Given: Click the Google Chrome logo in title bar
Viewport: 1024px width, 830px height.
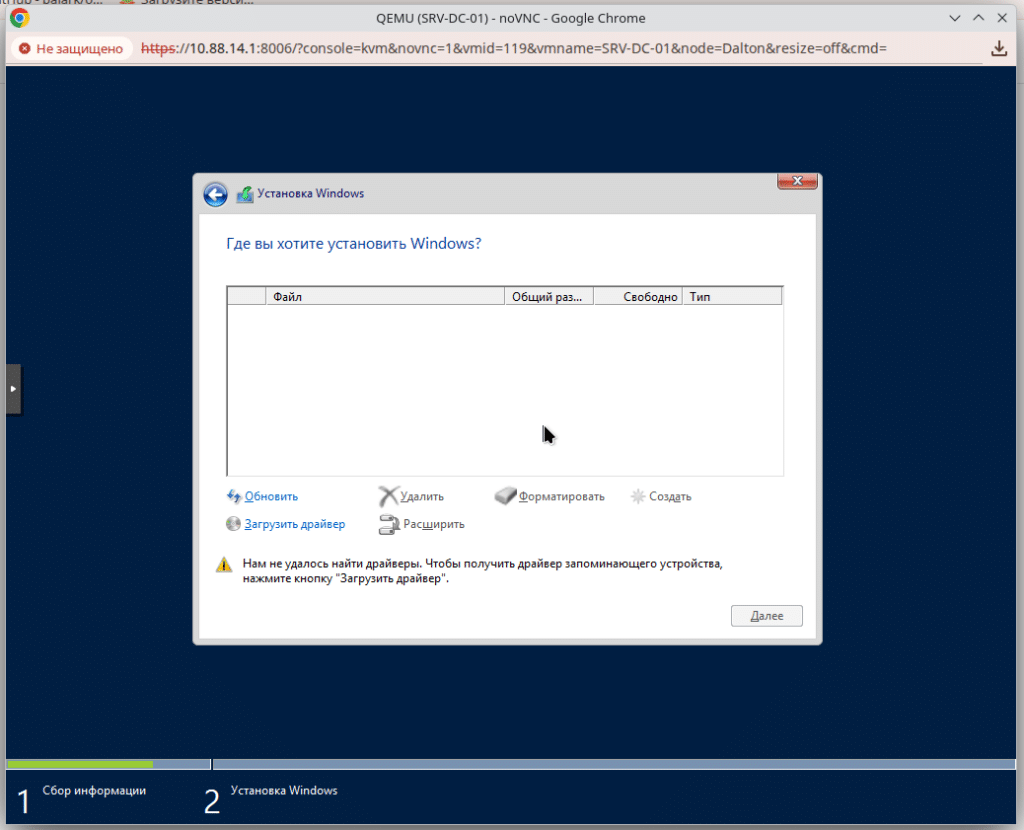Looking at the screenshot, I should tap(20, 18).
